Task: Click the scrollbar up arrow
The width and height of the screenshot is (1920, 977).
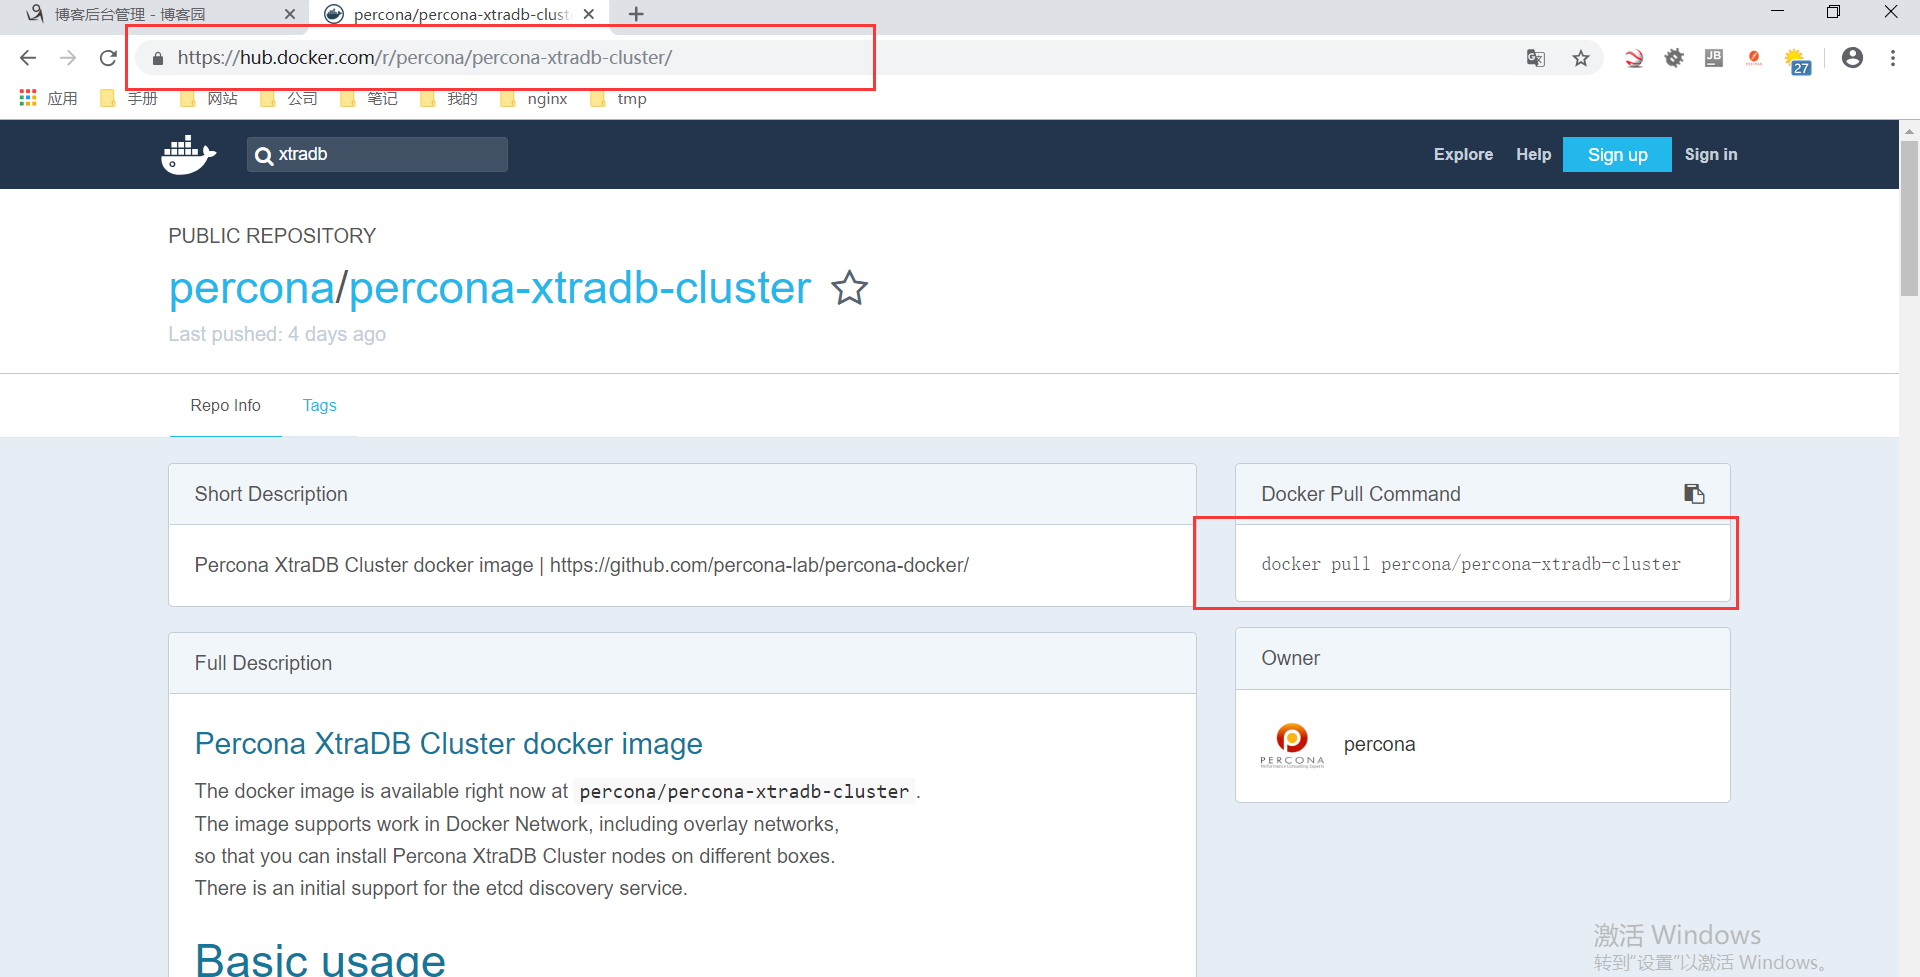Action: coord(1909,130)
